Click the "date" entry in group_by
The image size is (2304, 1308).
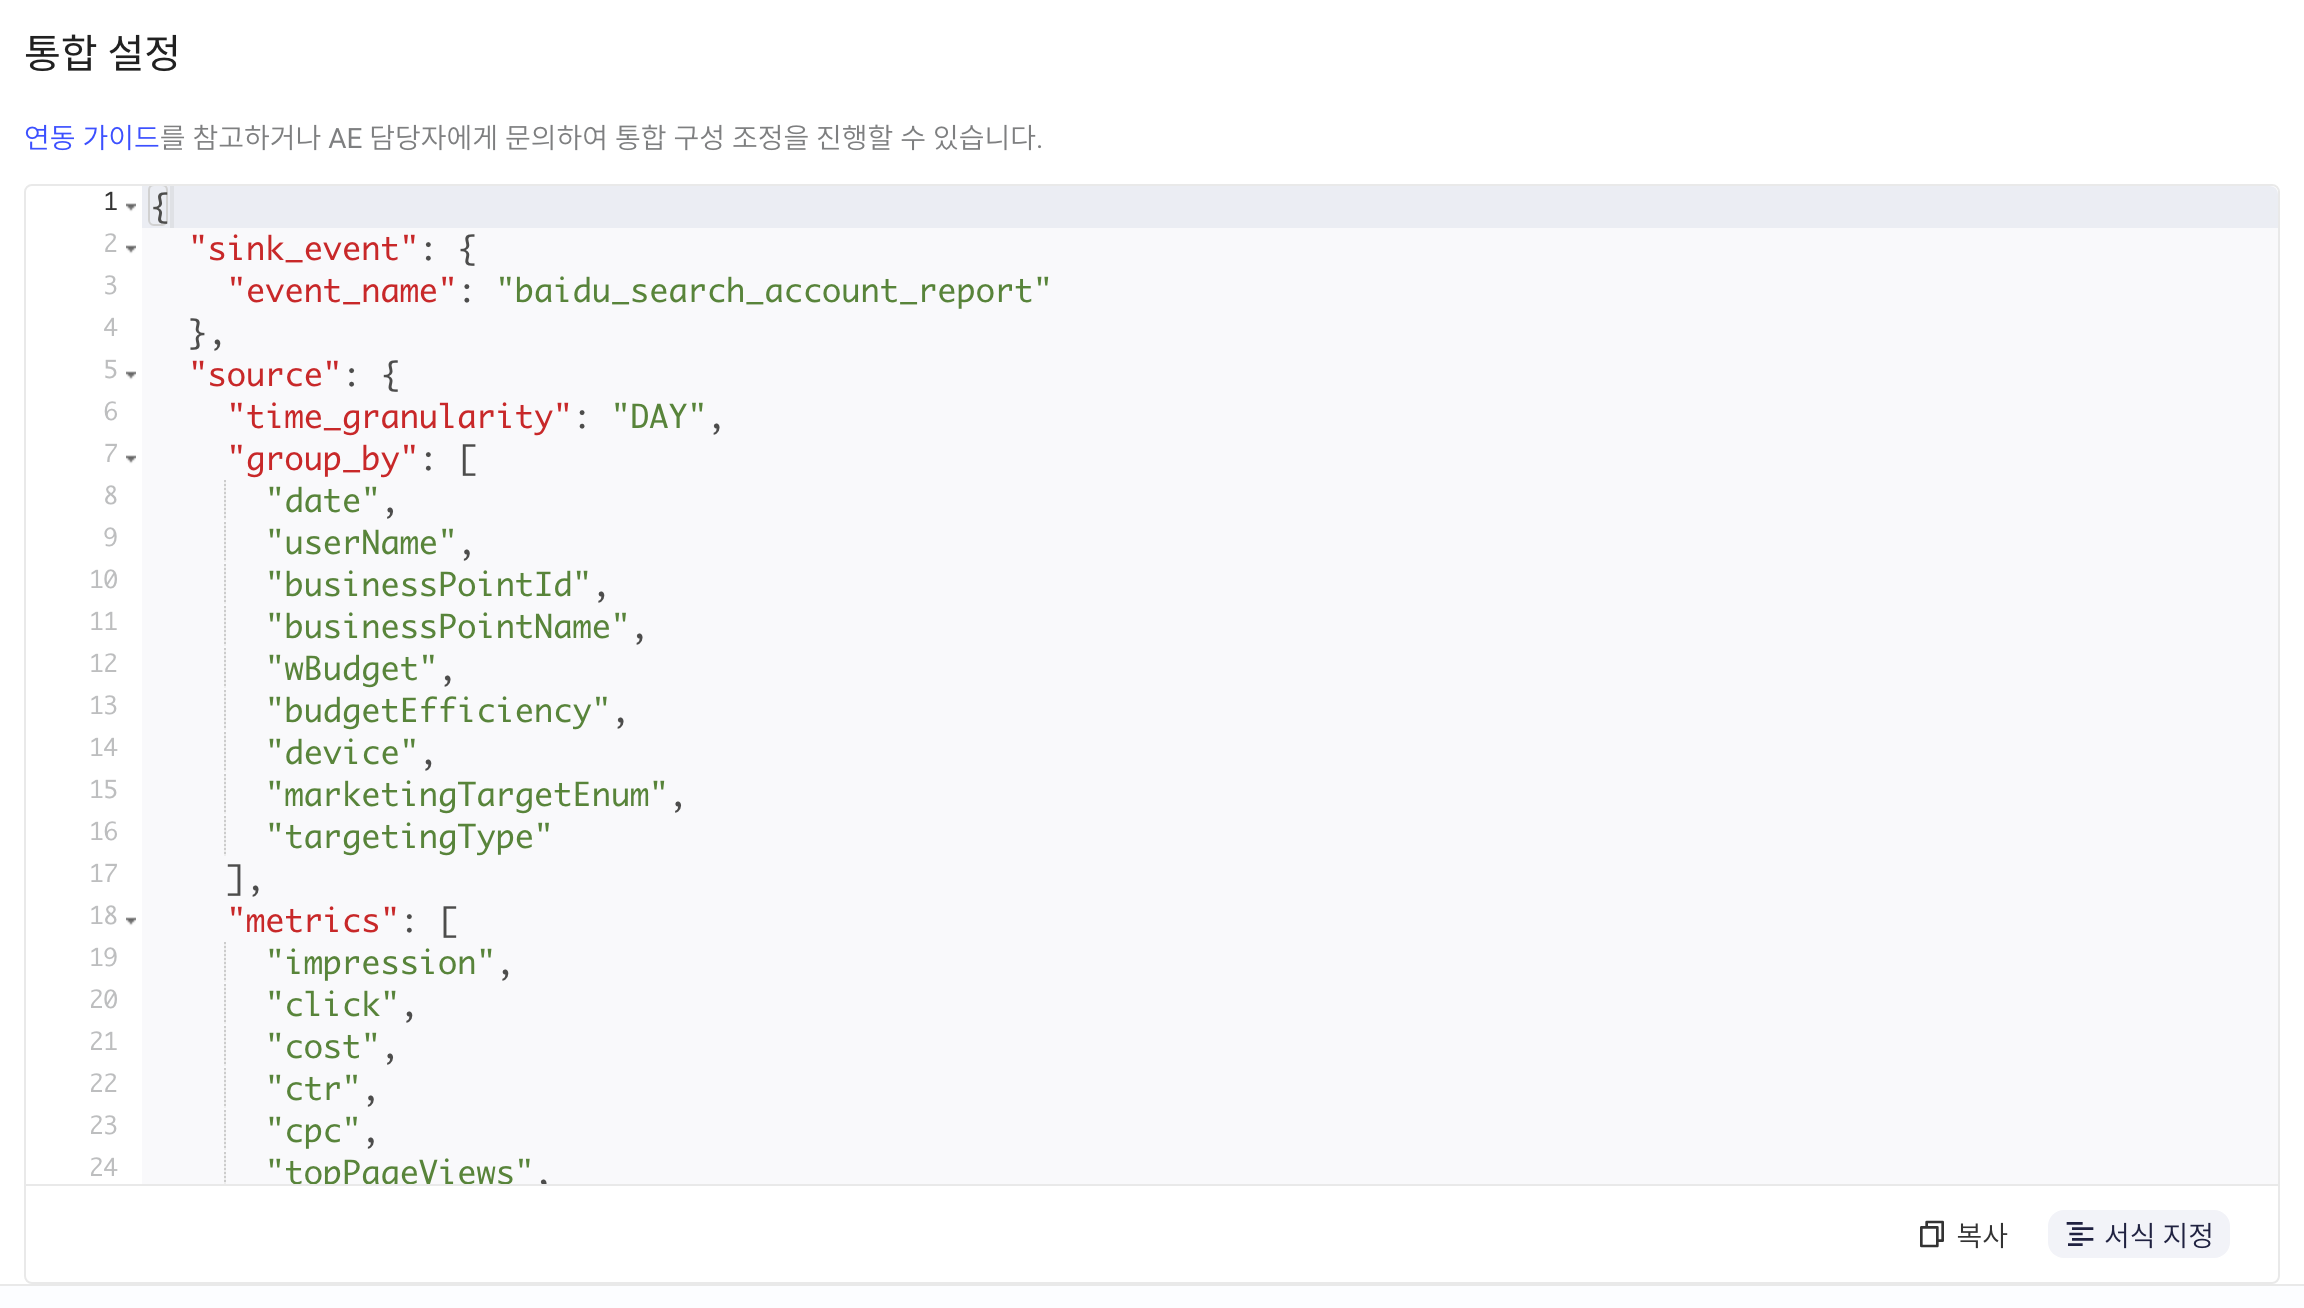tap(322, 501)
